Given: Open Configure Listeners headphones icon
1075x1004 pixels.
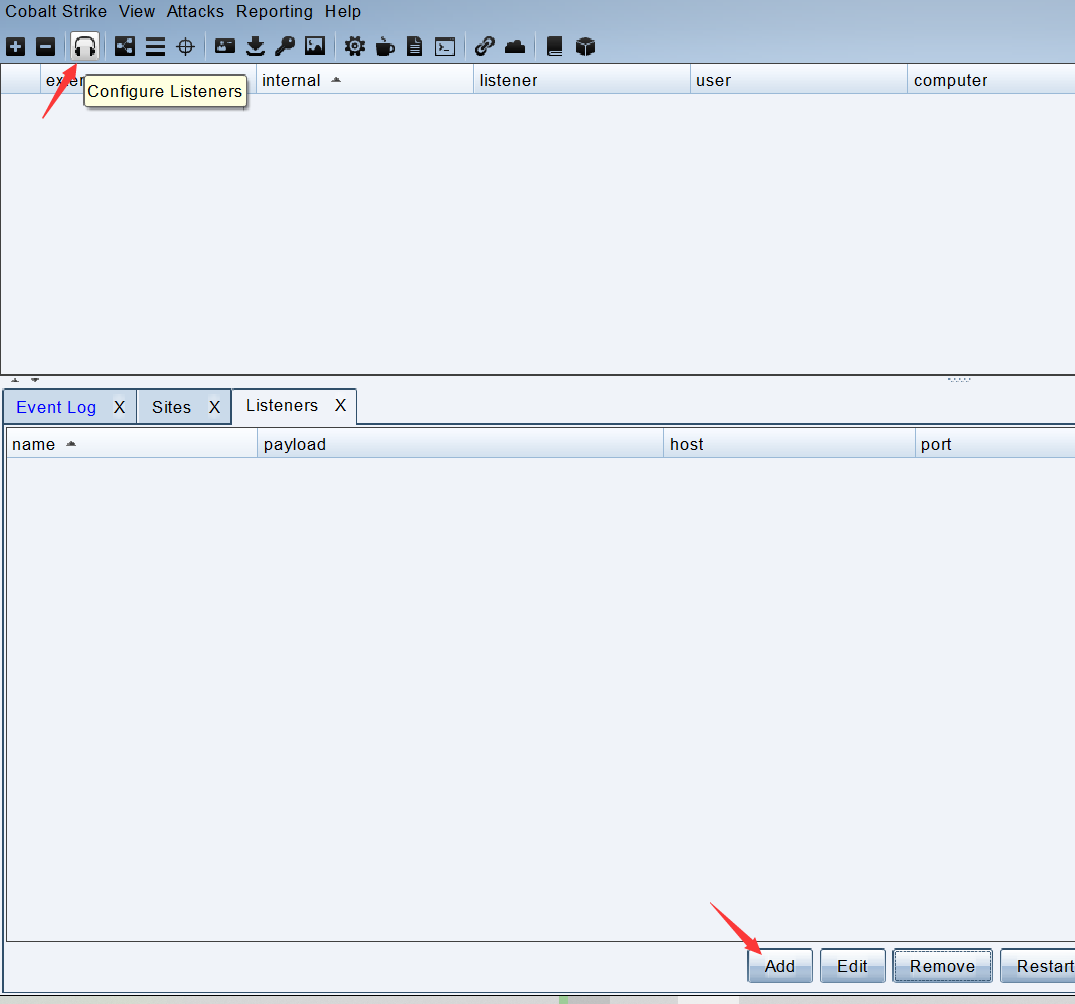Looking at the screenshot, I should coord(84,47).
